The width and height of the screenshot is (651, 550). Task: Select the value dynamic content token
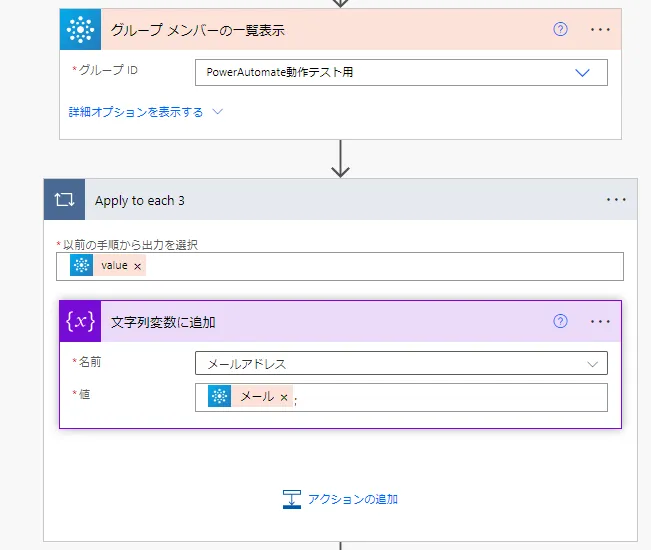coord(113,266)
